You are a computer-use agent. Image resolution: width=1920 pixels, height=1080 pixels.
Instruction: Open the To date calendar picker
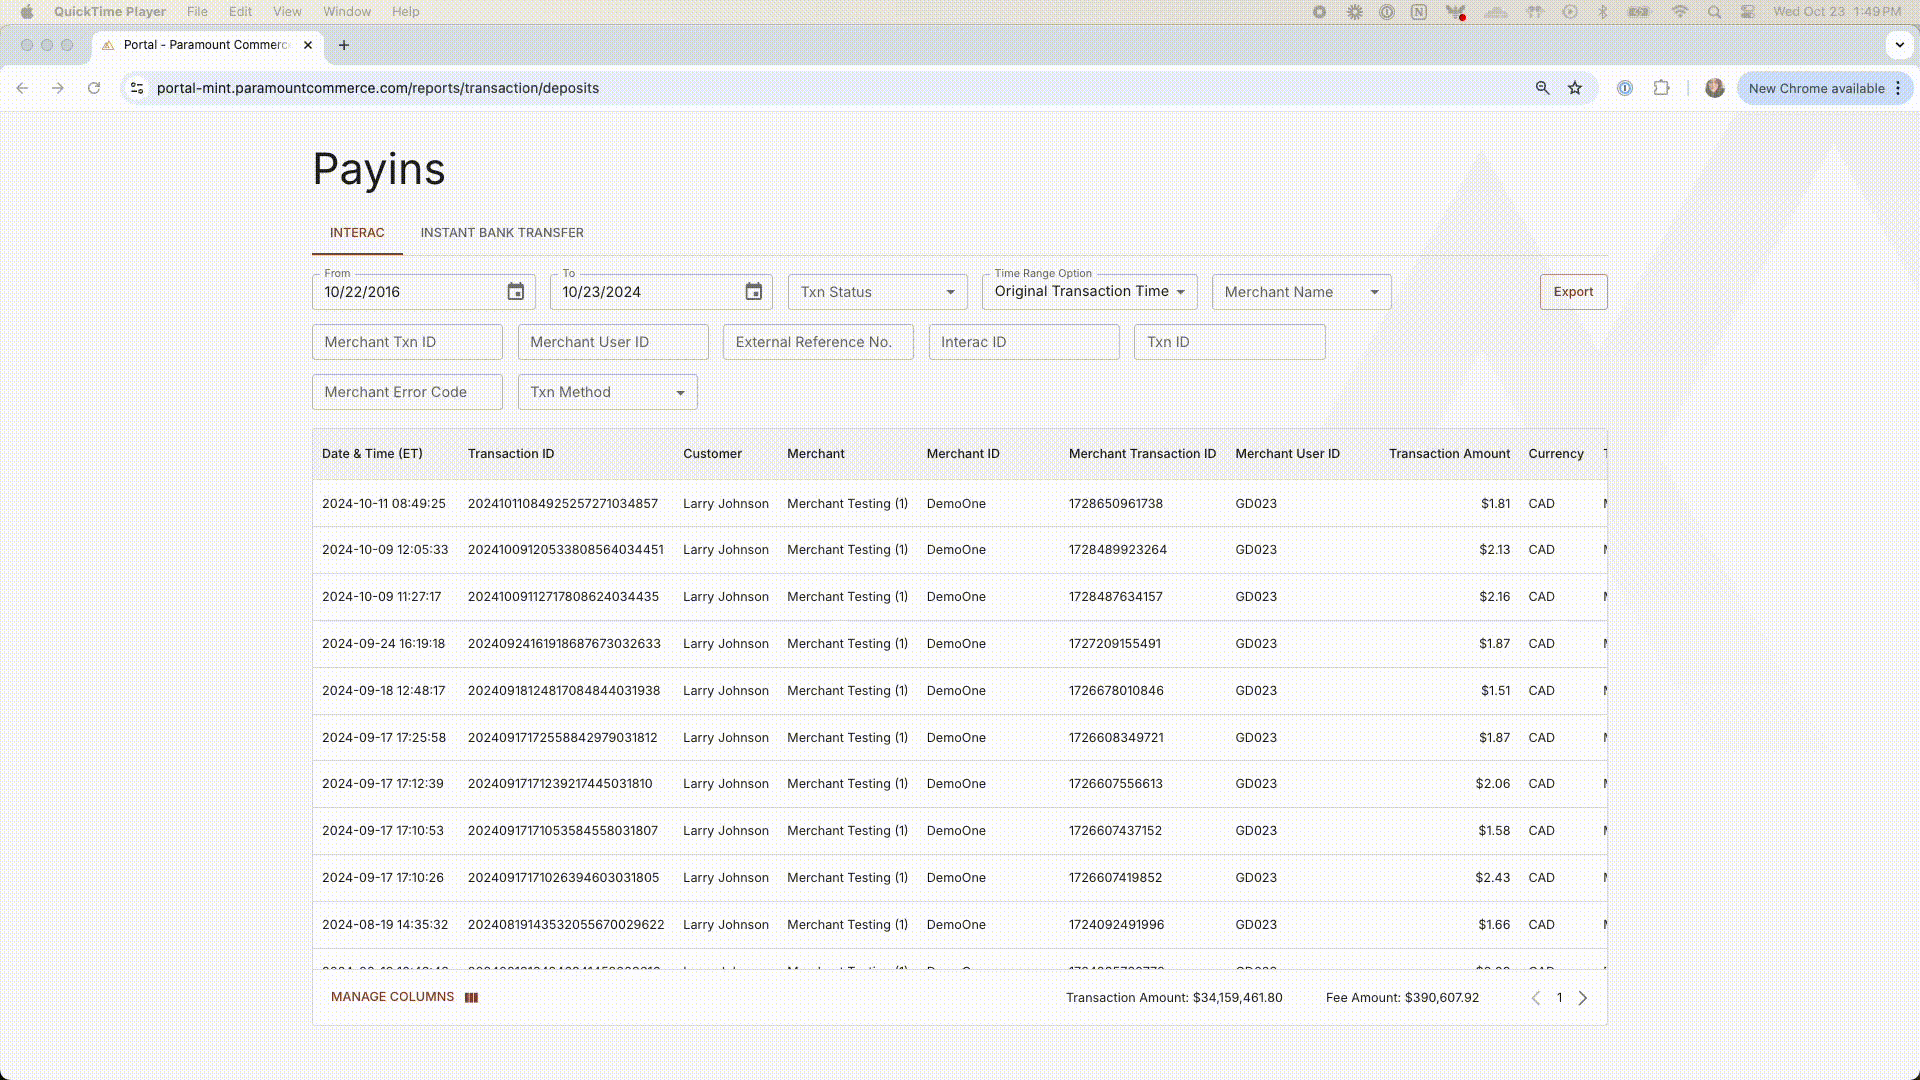pos(753,292)
